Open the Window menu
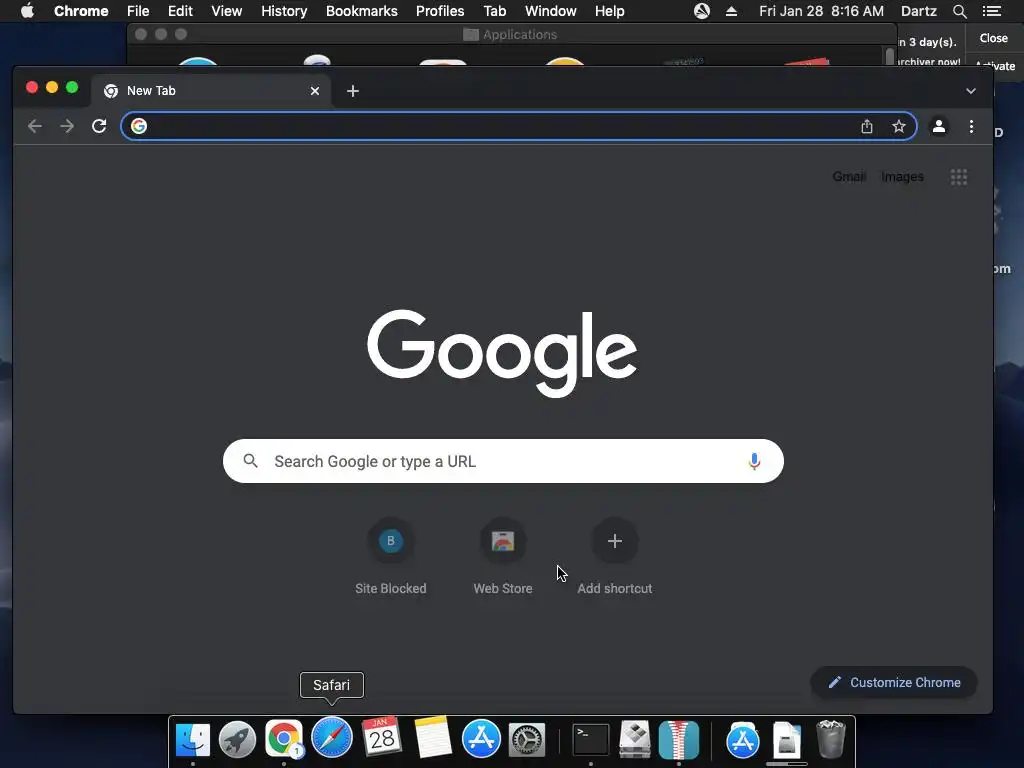The height and width of the screenshot is (768, 1024). click(x=551, y=11)
